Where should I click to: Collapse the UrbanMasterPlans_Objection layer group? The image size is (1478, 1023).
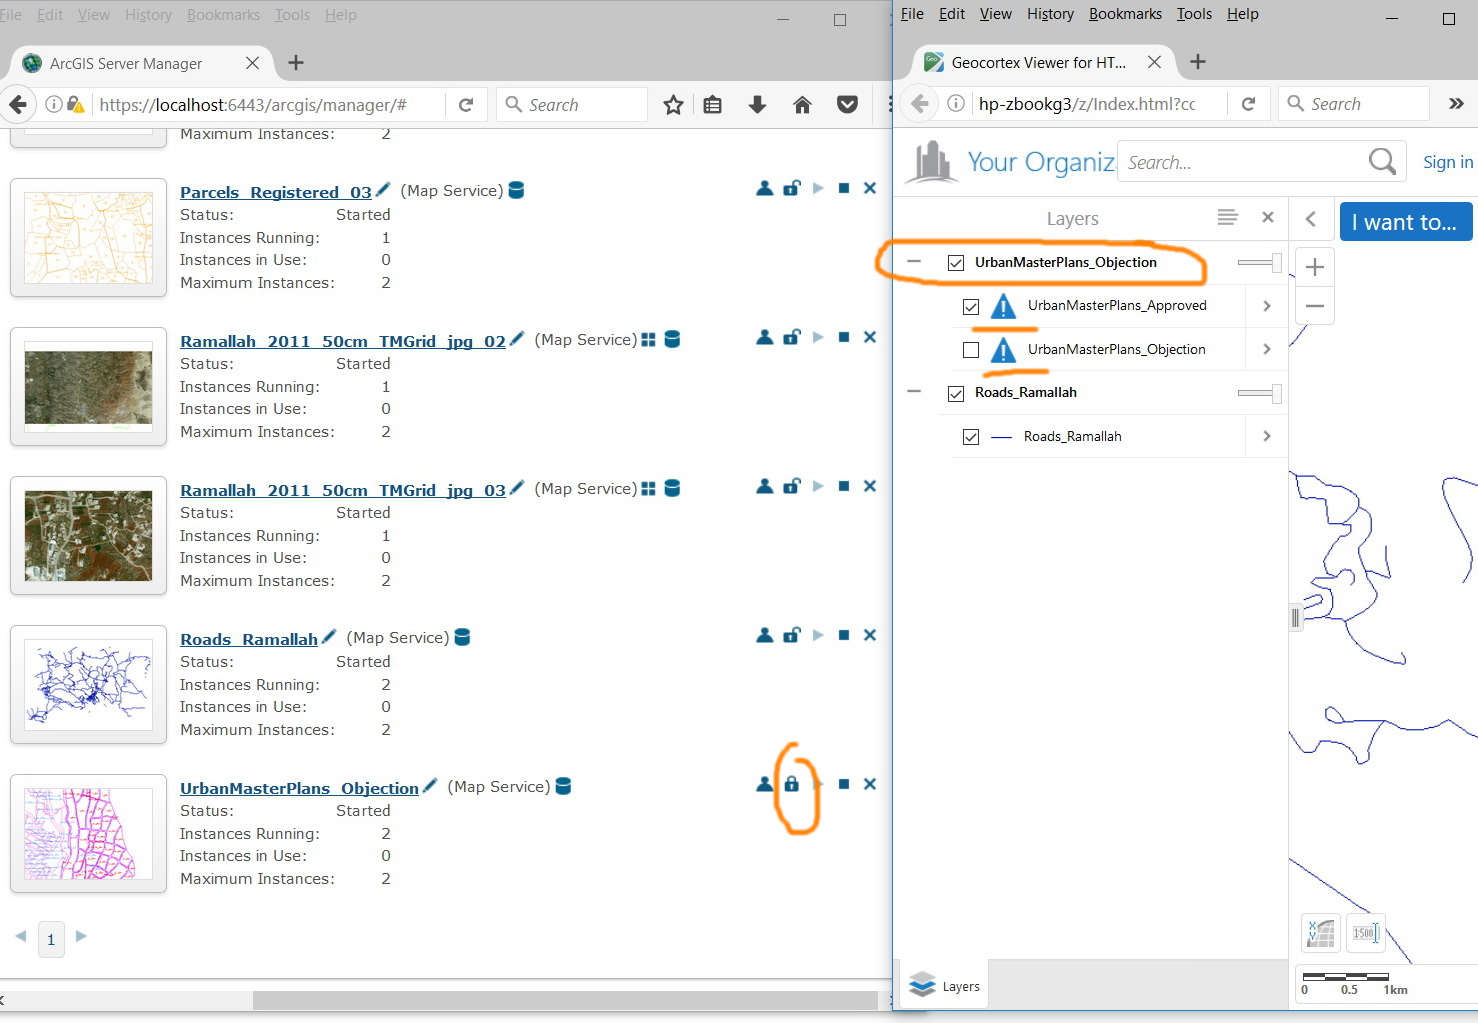click(913, 262)
